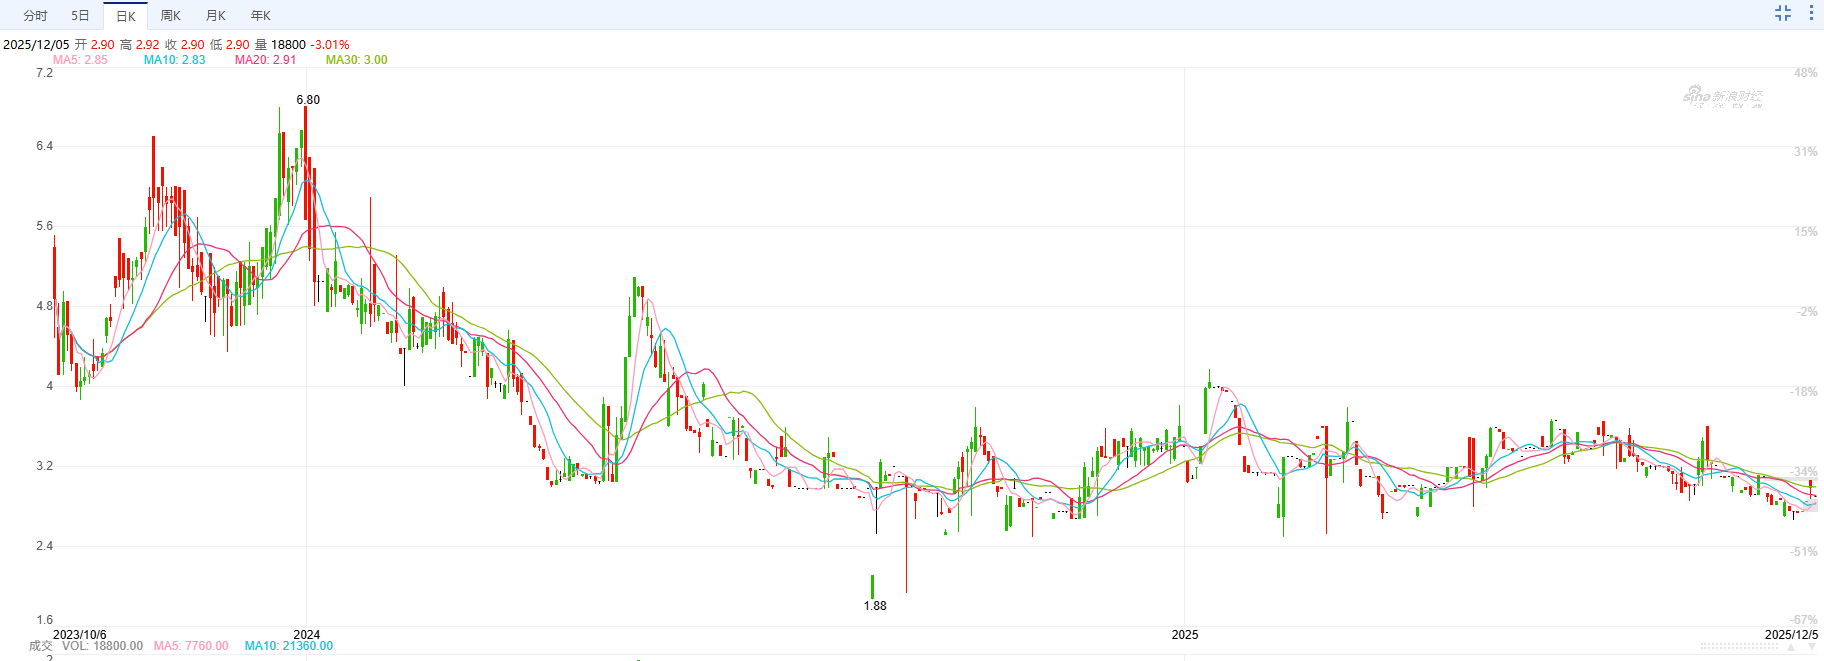Click the volume MA5: 7760.00 label
Viewport: 1824px width, 661px height.
click(x=191, y=646)
